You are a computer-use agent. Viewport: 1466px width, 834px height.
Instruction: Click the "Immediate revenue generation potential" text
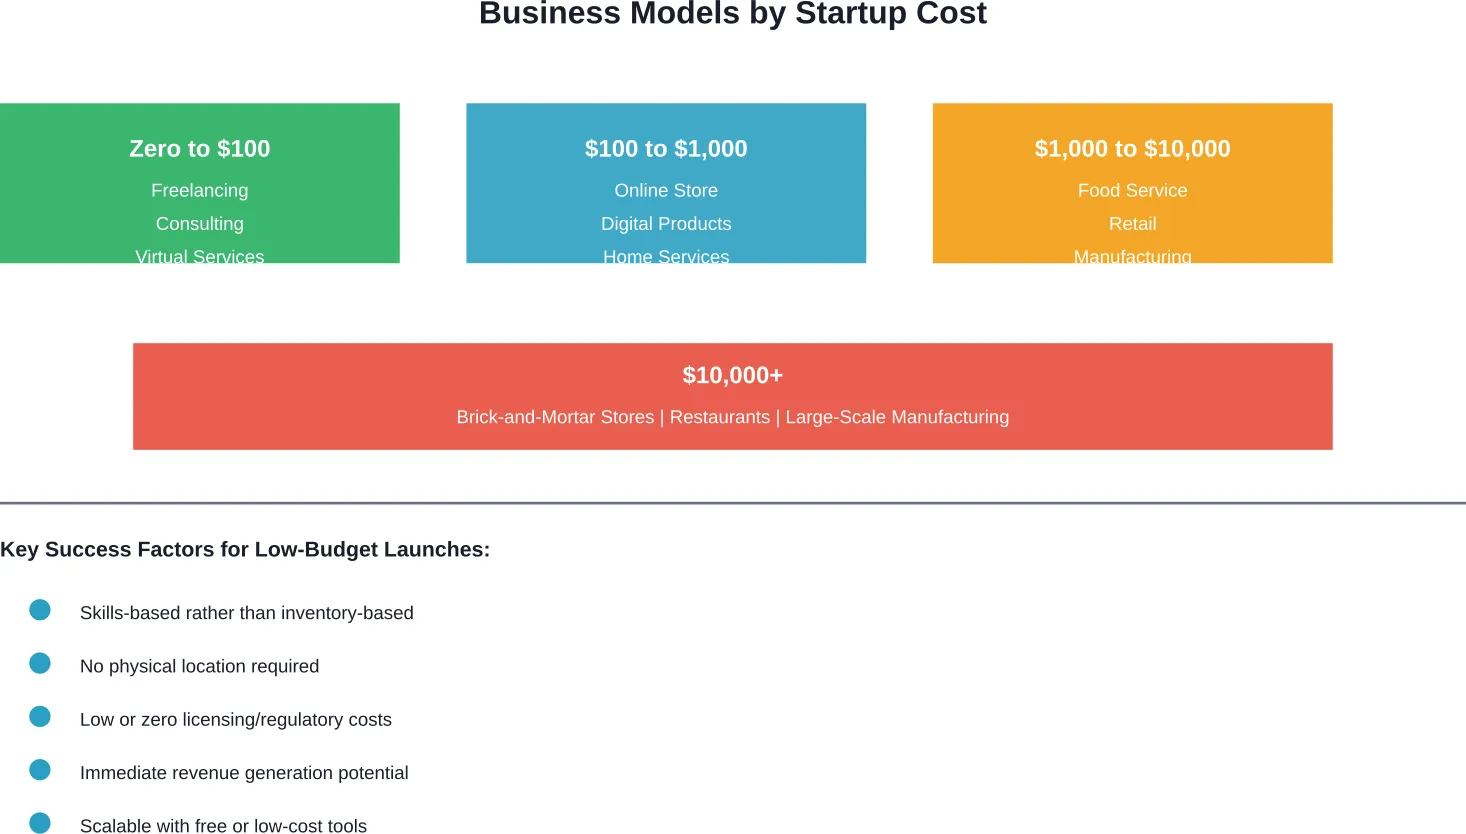pos(244,773)
